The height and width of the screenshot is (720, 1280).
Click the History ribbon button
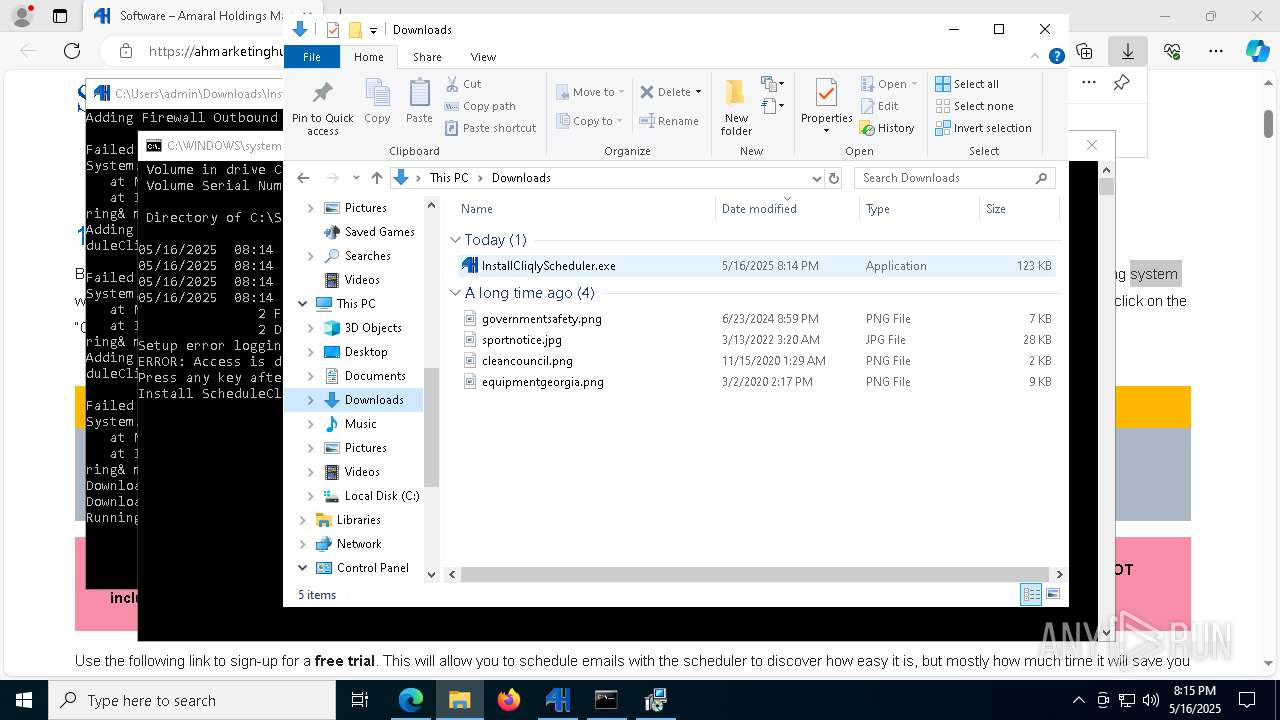click(887, 128)
